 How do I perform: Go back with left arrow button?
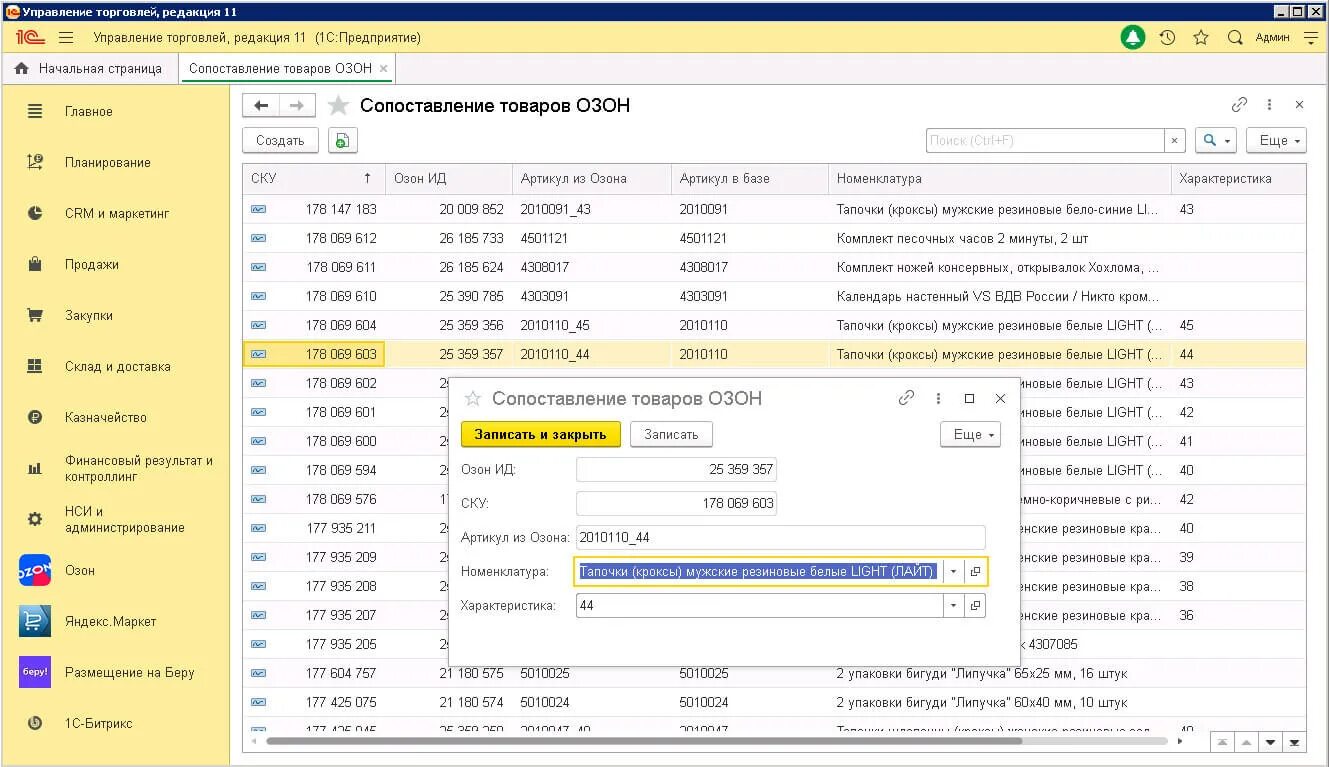261,105
